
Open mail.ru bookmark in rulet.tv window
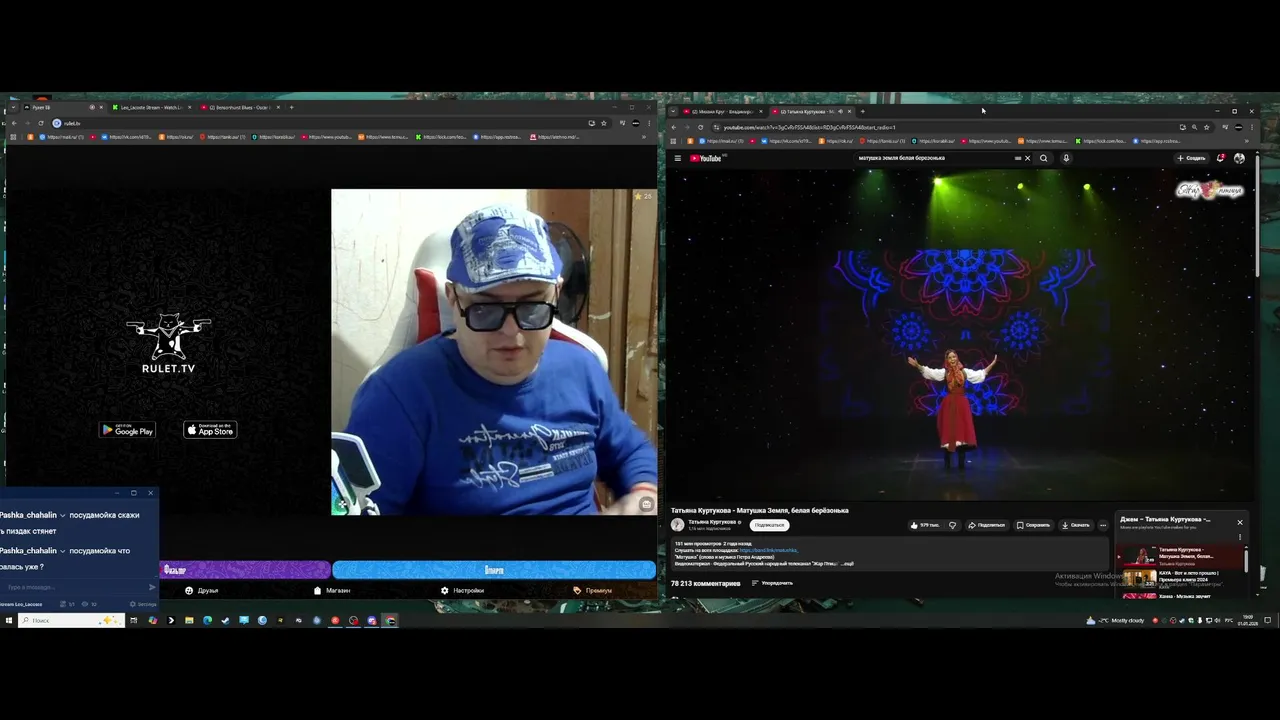tap(61, 137)
